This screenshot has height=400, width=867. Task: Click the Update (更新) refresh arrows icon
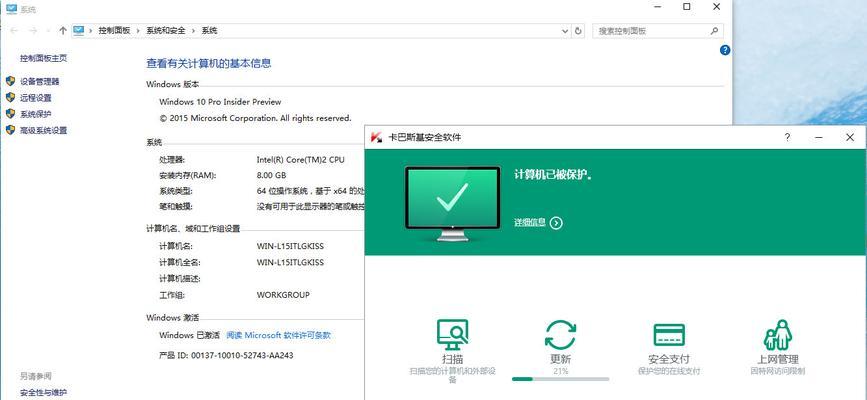click(x=560, y=334)
